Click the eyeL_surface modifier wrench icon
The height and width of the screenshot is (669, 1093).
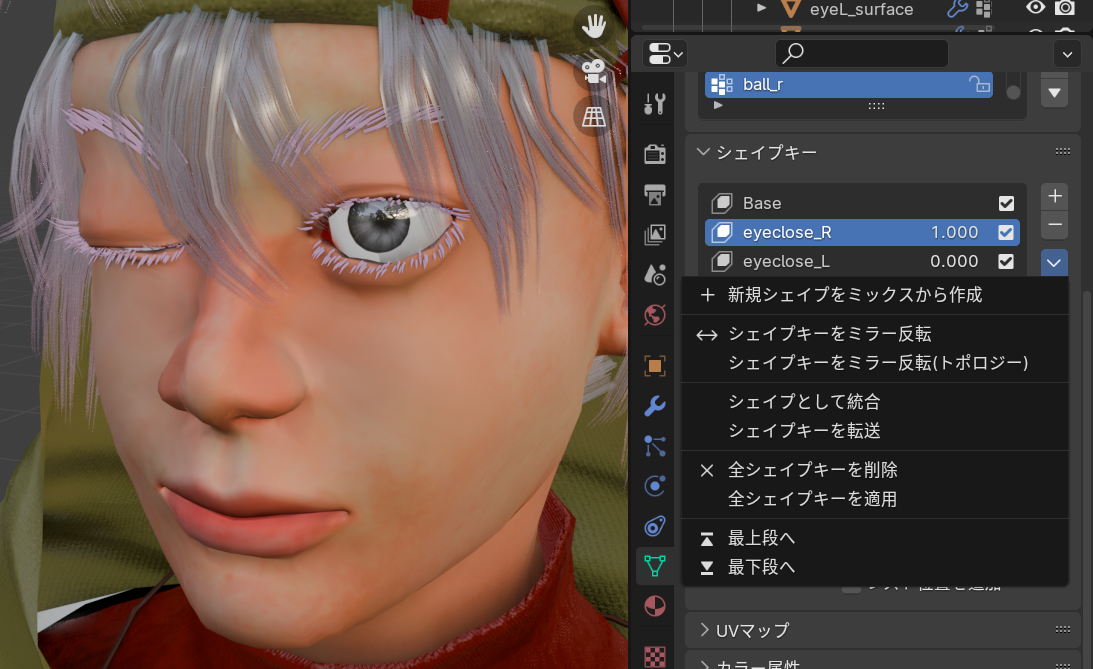[x=957, y=8]
